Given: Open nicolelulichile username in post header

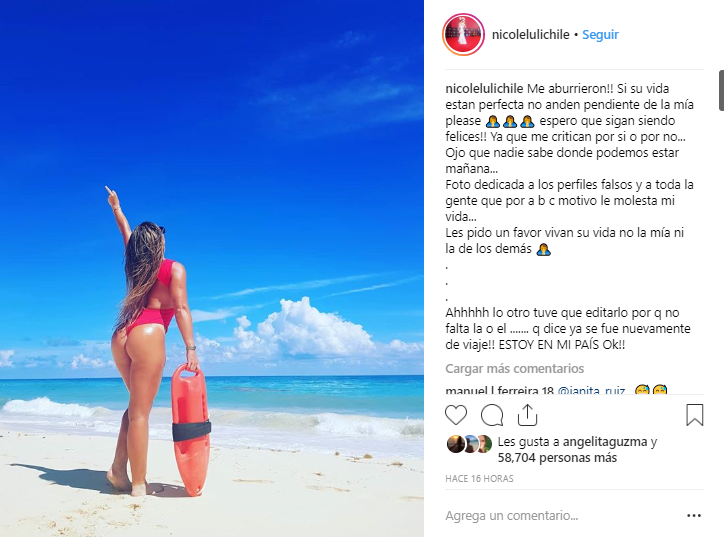Looking at the screenshot, I should (531, 35).
